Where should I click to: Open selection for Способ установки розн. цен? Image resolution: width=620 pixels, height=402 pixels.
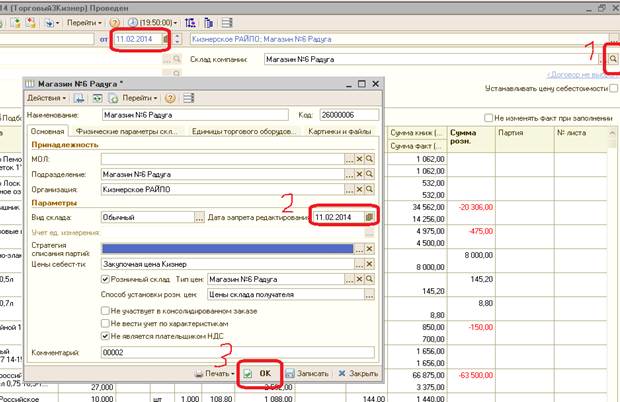(369, 294)
